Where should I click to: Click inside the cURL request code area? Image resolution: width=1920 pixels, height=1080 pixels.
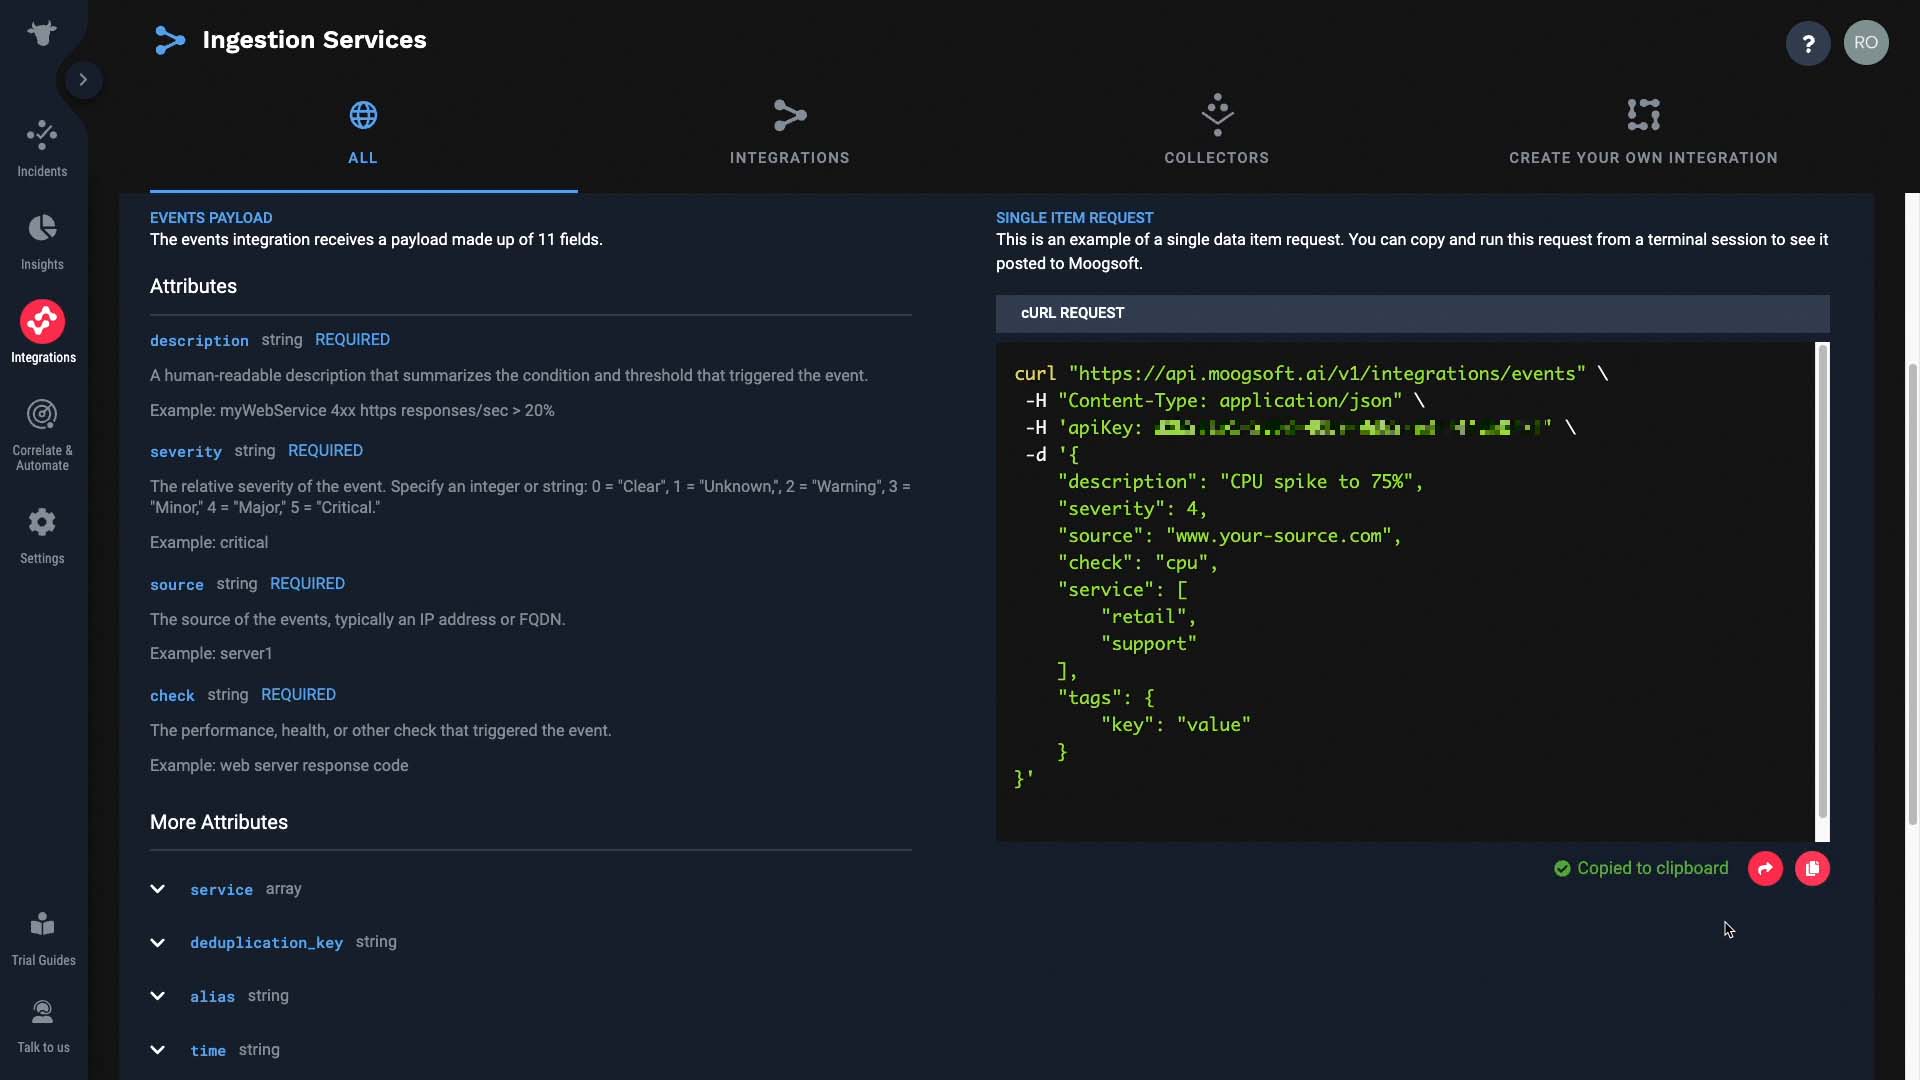(1405, 592)
